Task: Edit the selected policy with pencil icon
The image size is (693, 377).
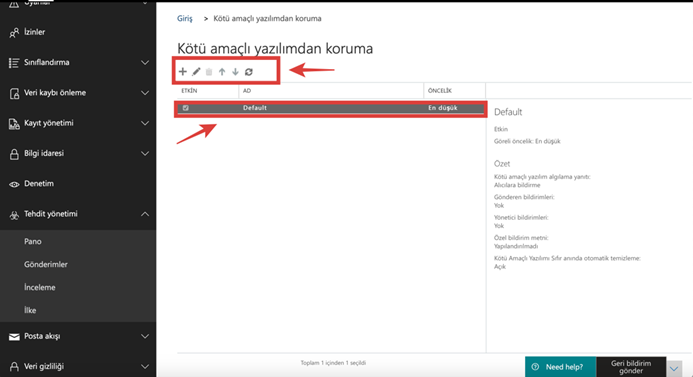Action: click(x=196, y=72)
